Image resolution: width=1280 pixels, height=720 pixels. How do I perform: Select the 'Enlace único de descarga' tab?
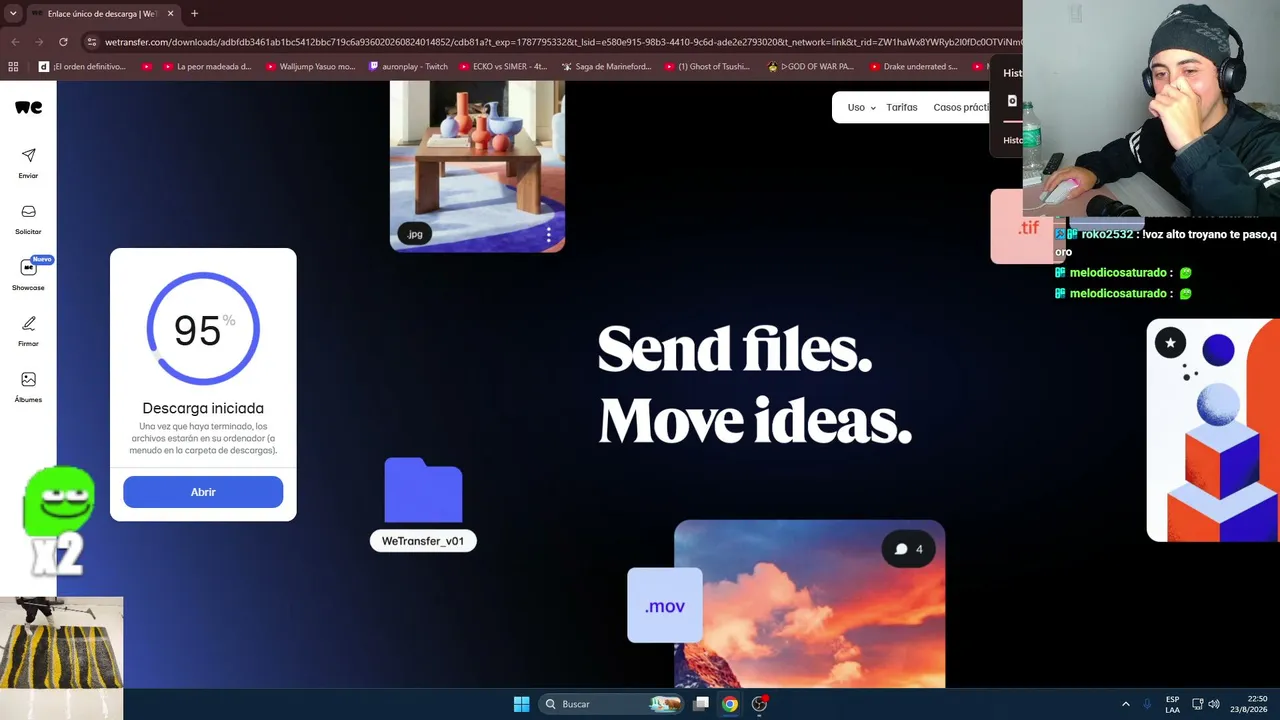click(x=103, y=14)
